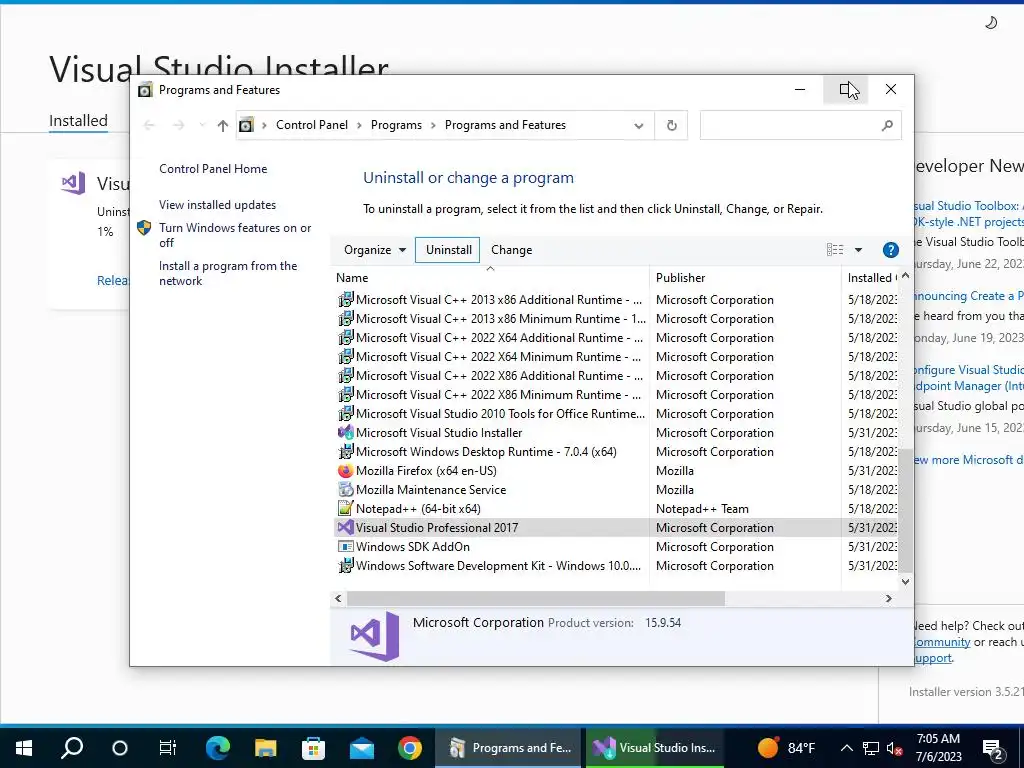Click the search box in Programs and Features
This screenshot has height=768, width=1024.
click(x=801, y=125)
